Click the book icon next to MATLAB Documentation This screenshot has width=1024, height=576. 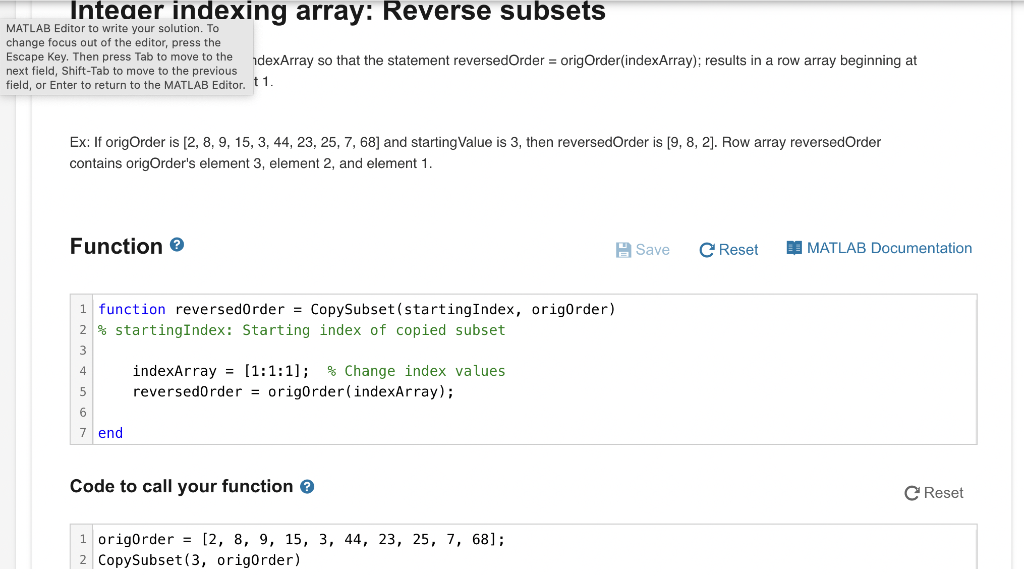(x=793, y=248)
